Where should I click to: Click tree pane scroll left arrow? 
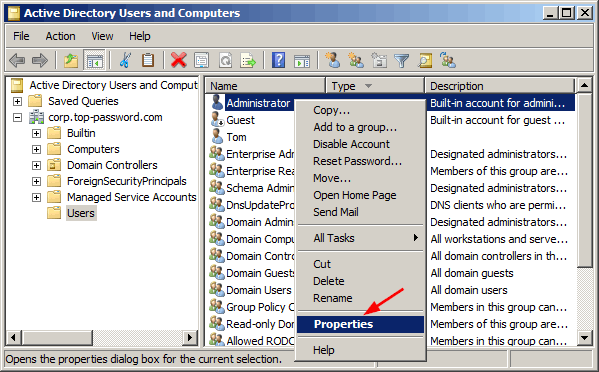(14, 338)
